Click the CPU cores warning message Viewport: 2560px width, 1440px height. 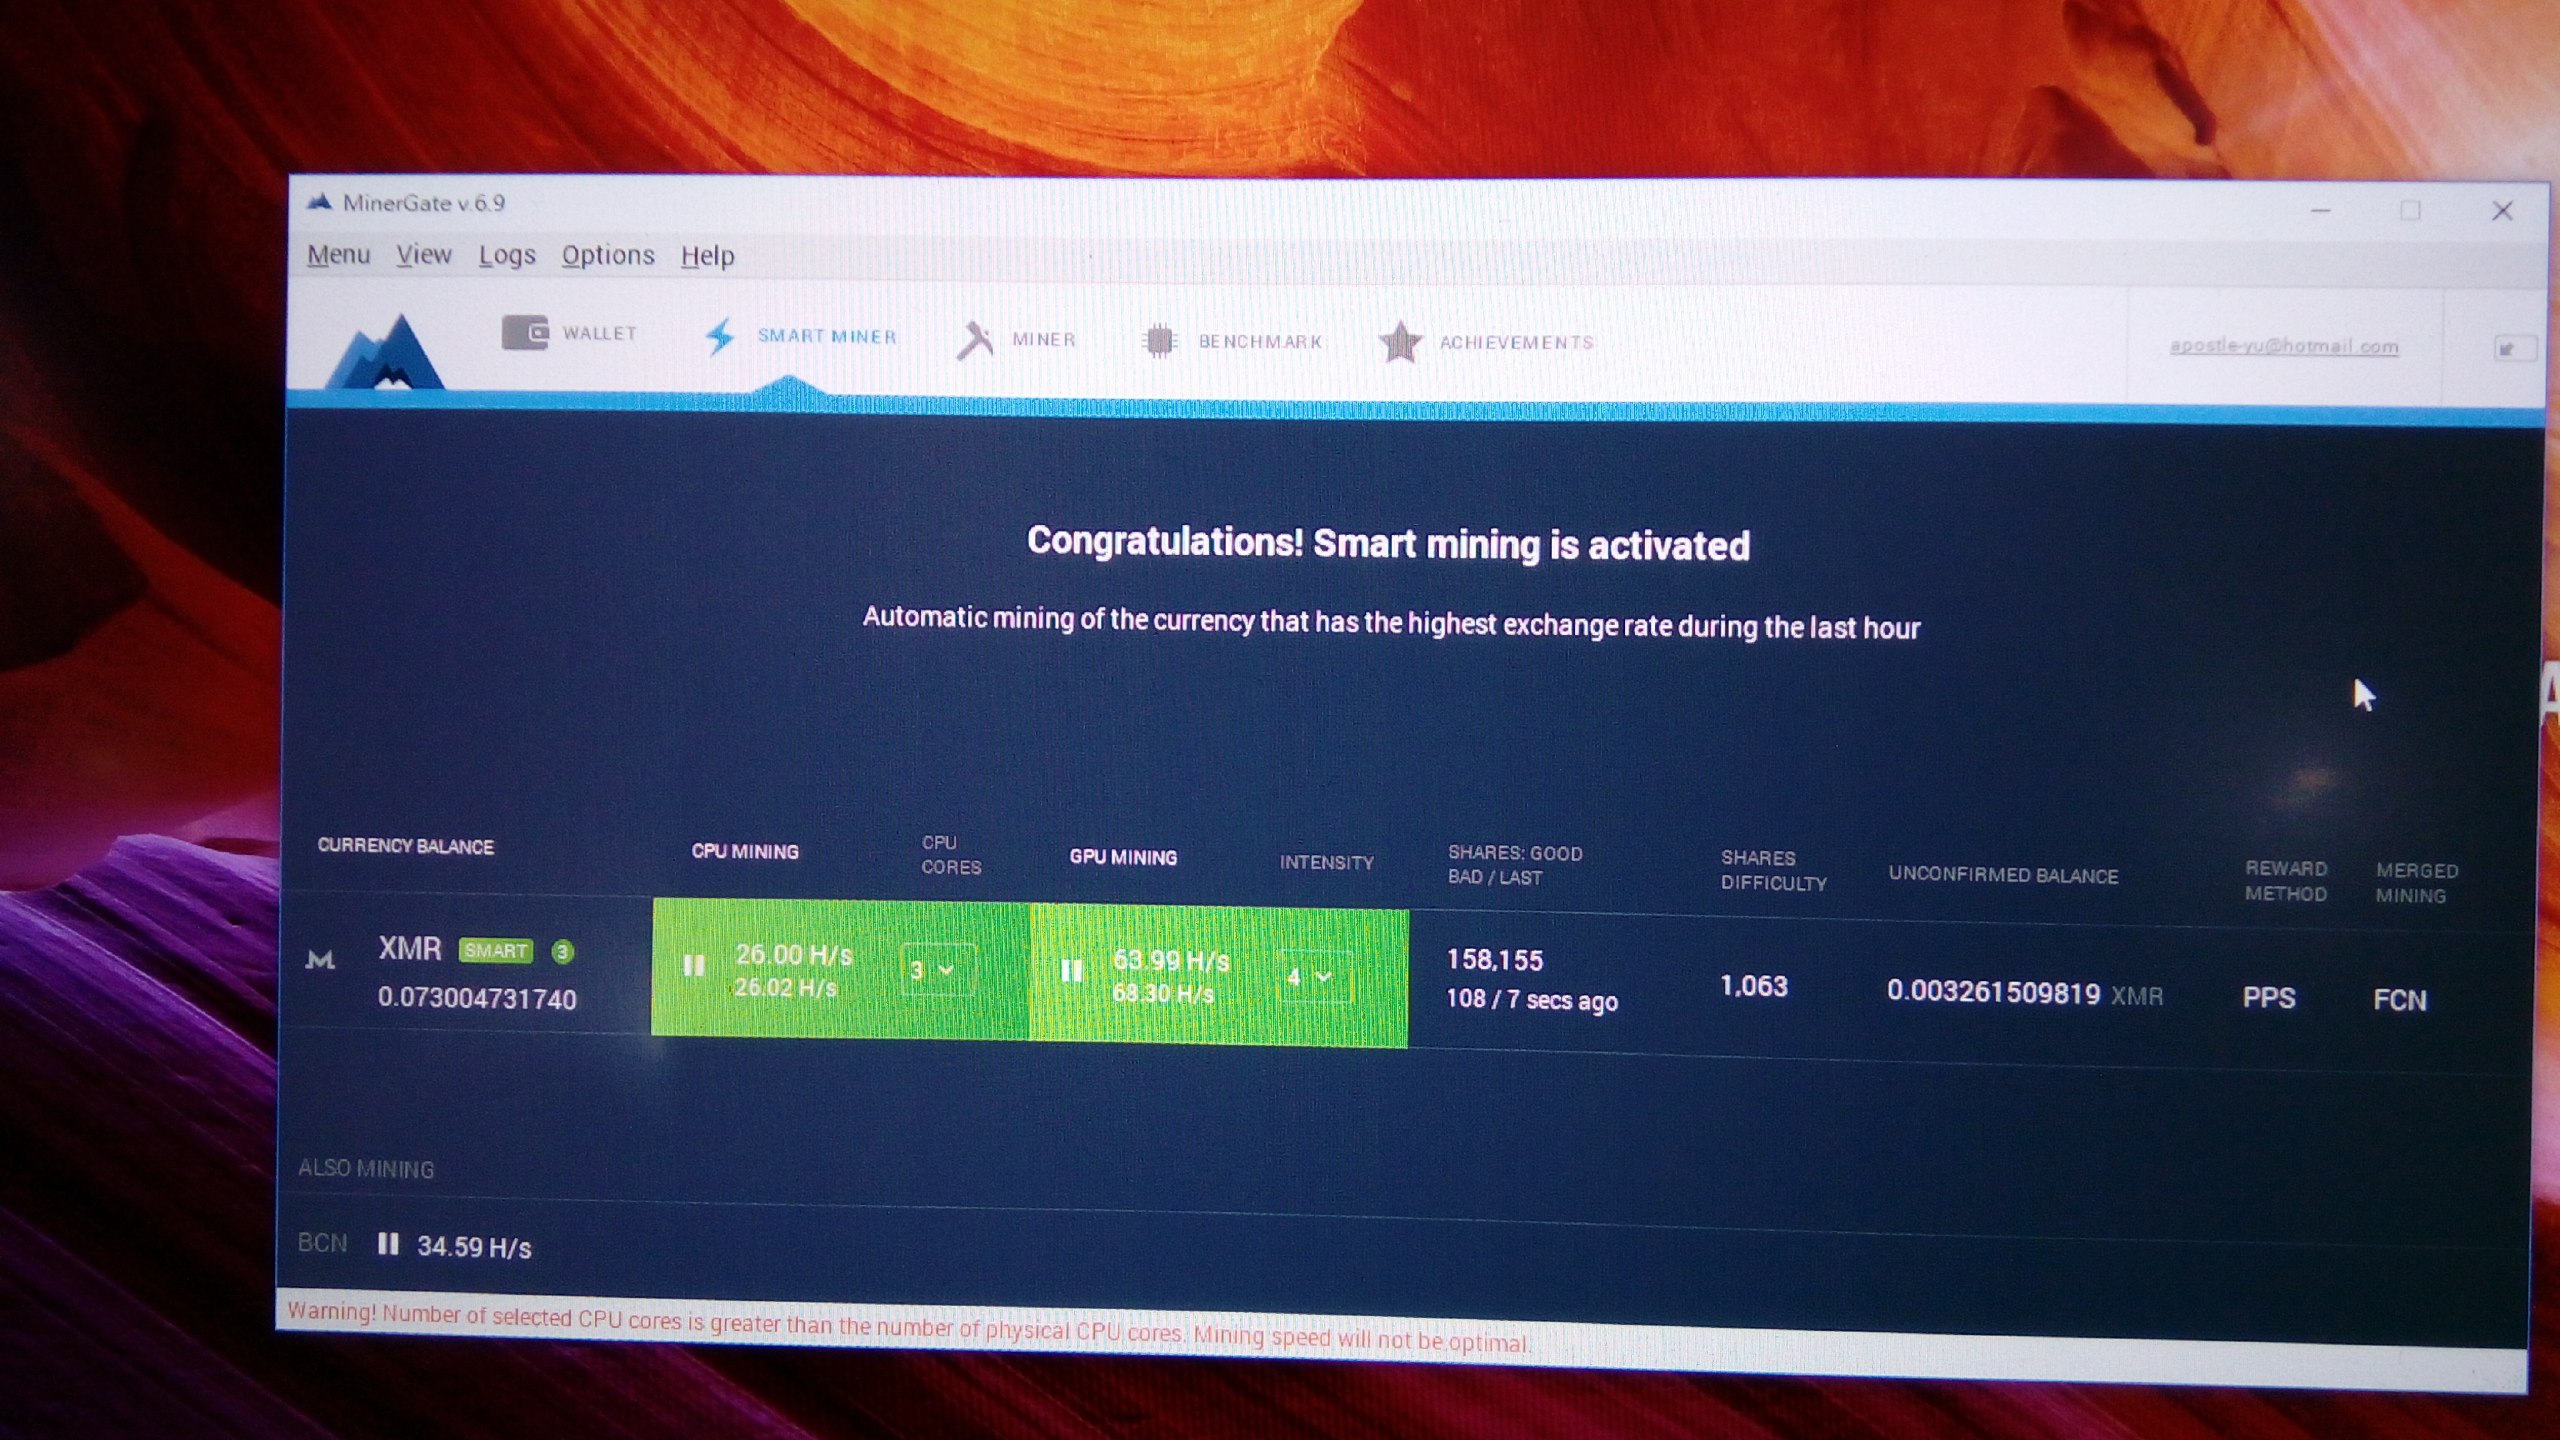click(908, 1326)
